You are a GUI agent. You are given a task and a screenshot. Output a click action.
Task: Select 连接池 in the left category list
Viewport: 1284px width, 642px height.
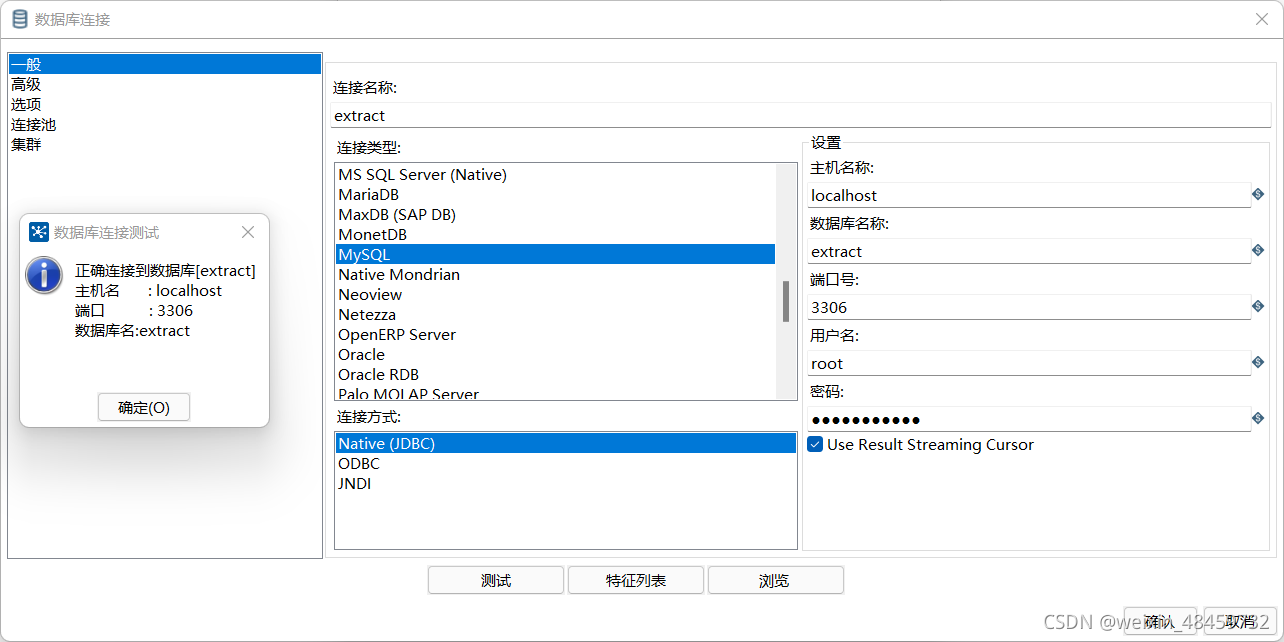(x=165, y=124)
